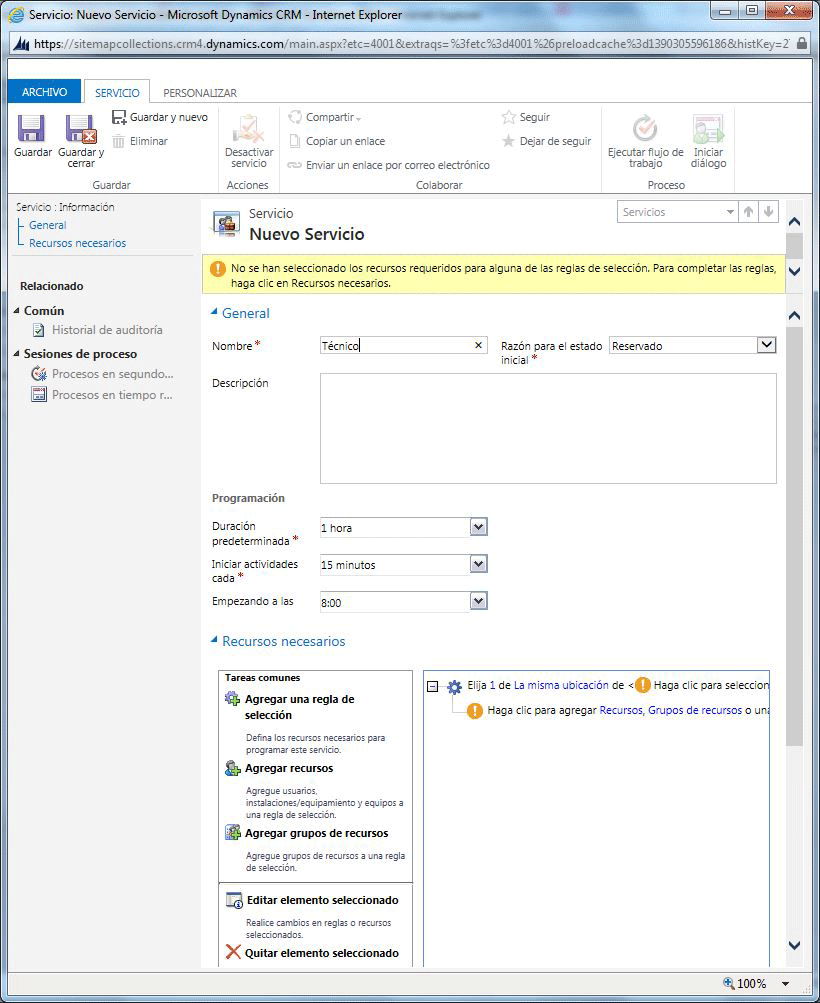Screen dimensions: 820x1003
Task: Click Agregar grupos de recursos
Action: 317,833
